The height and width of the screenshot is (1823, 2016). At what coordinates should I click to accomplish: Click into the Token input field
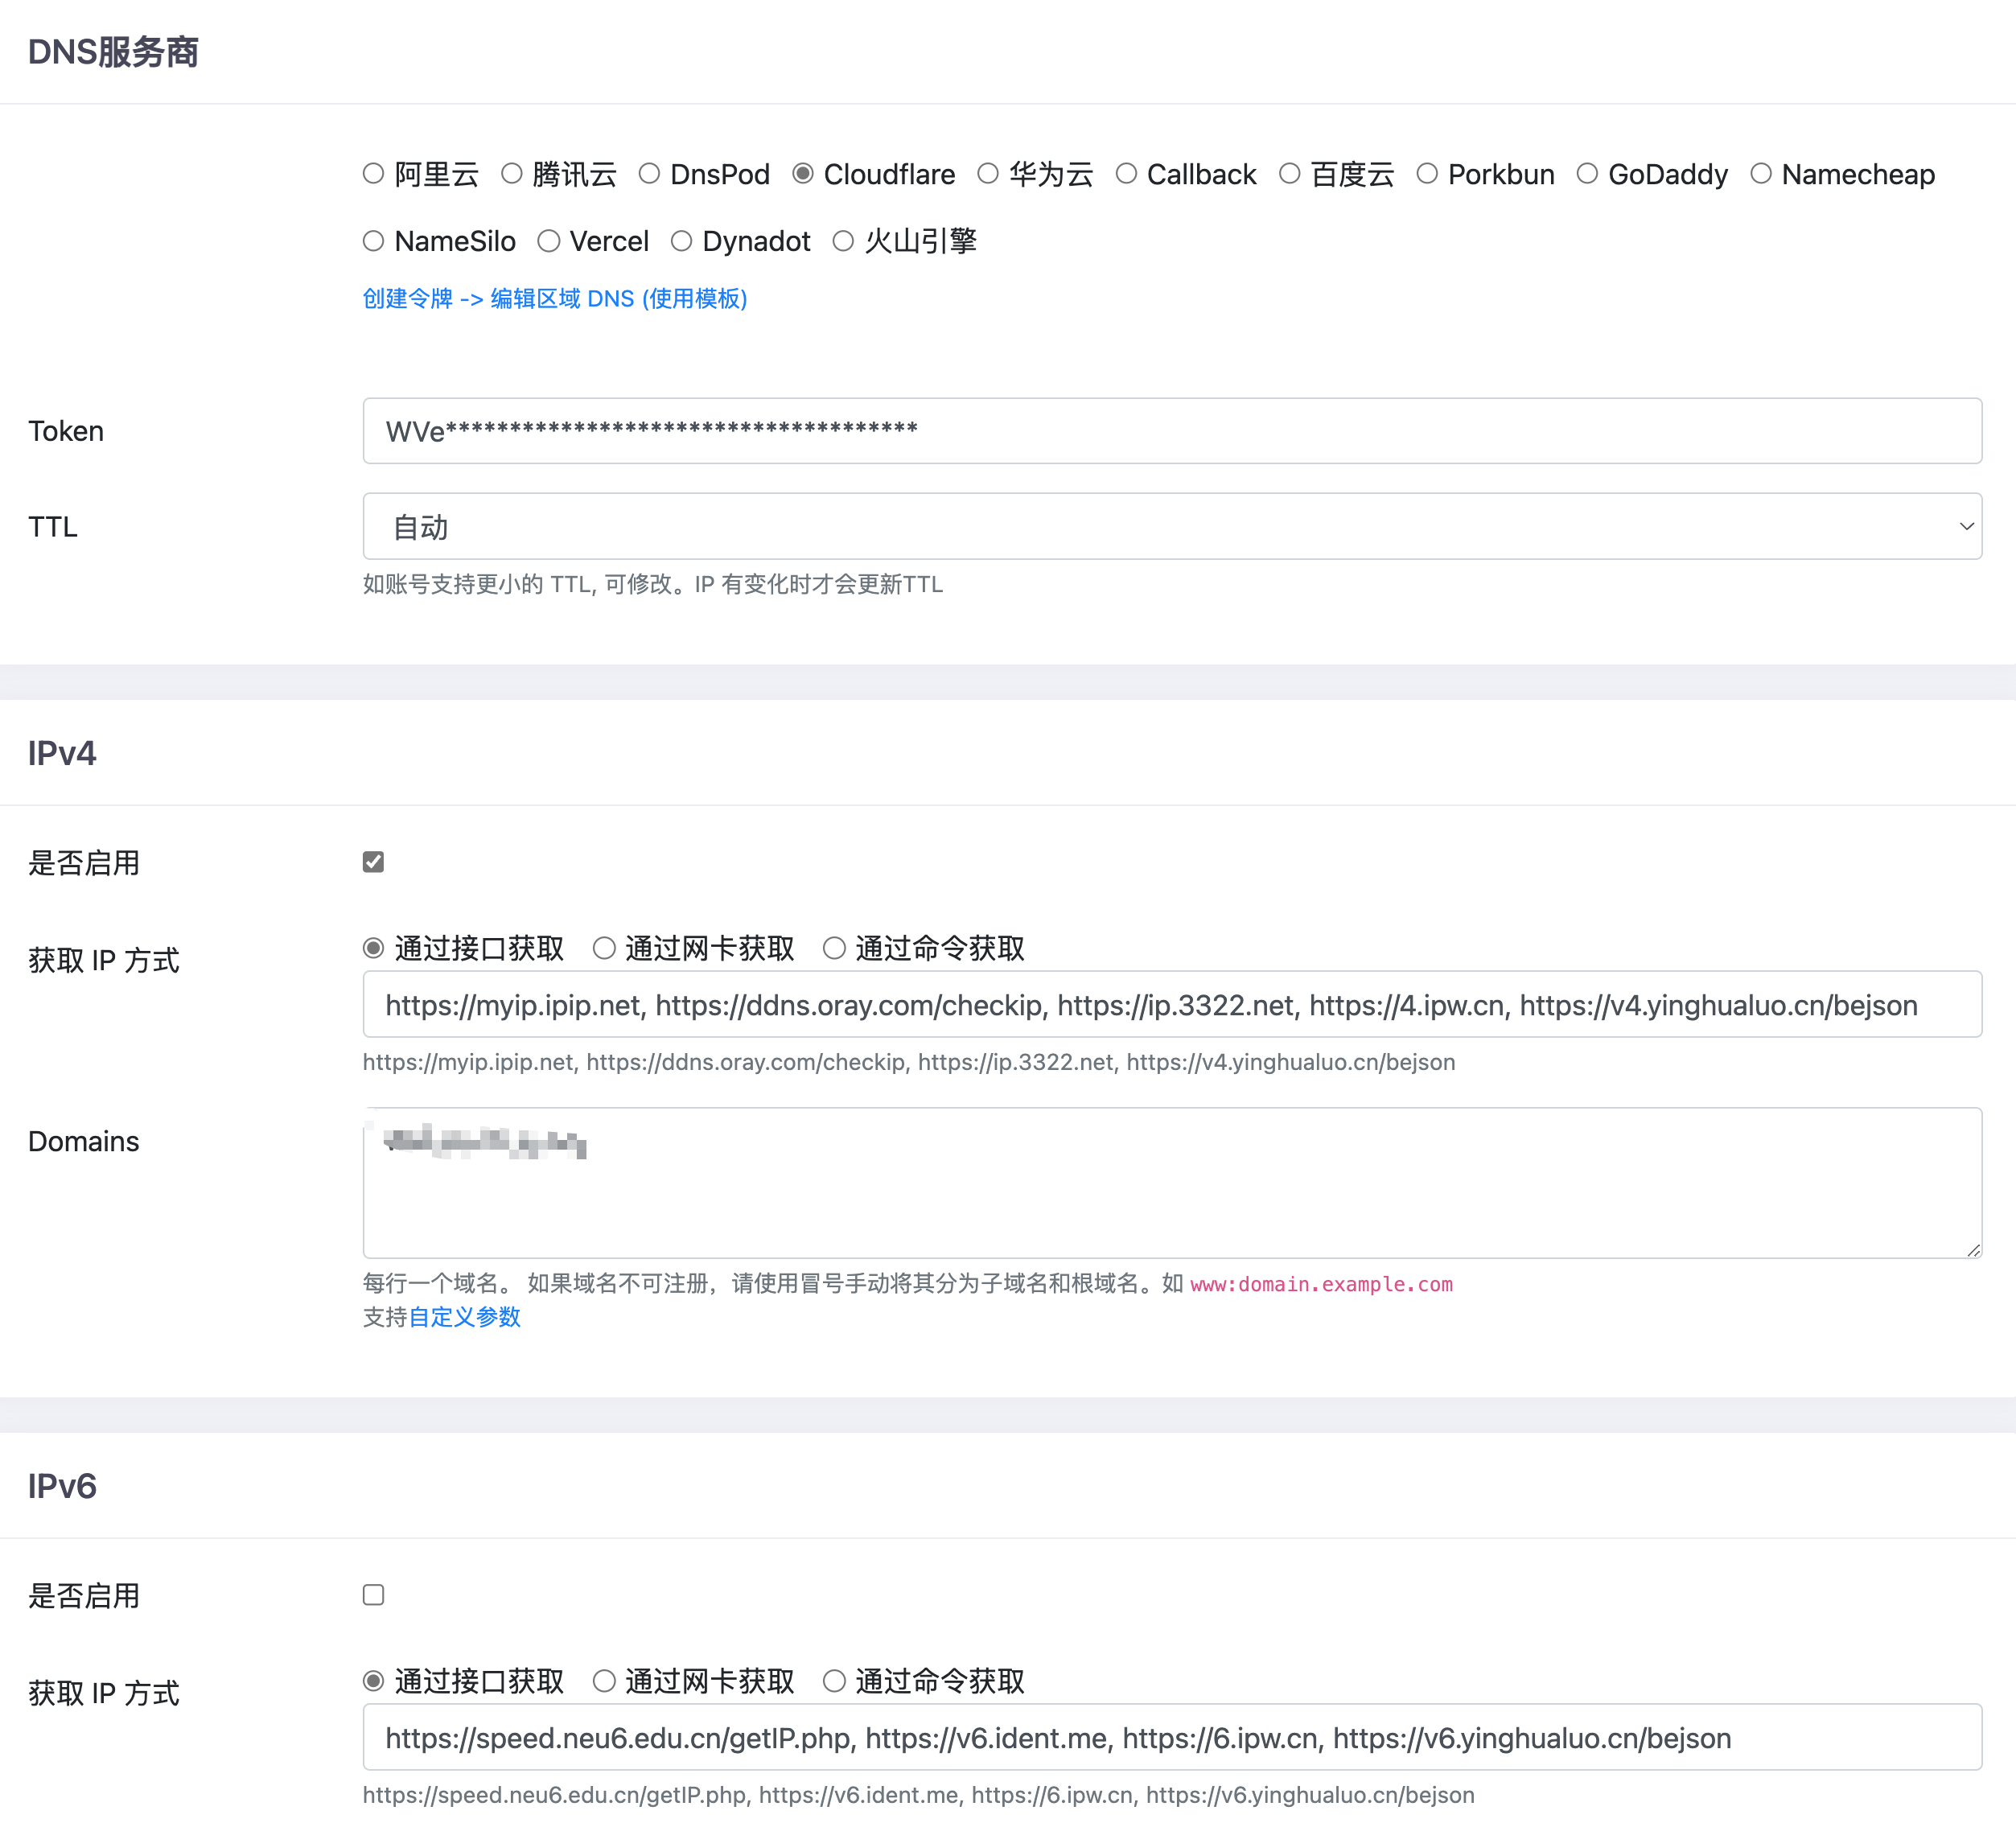[x=1171, y=431]
